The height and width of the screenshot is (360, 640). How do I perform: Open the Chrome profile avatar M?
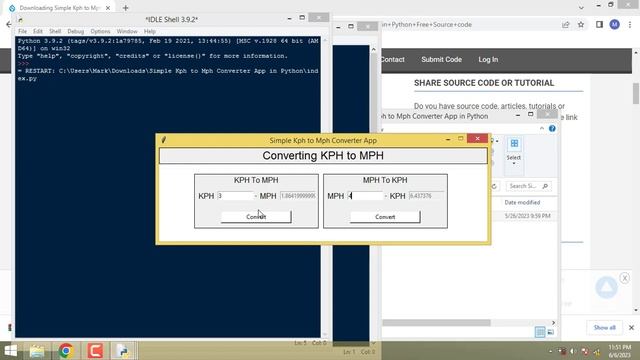pyautogui.click(x=614, y=24)
